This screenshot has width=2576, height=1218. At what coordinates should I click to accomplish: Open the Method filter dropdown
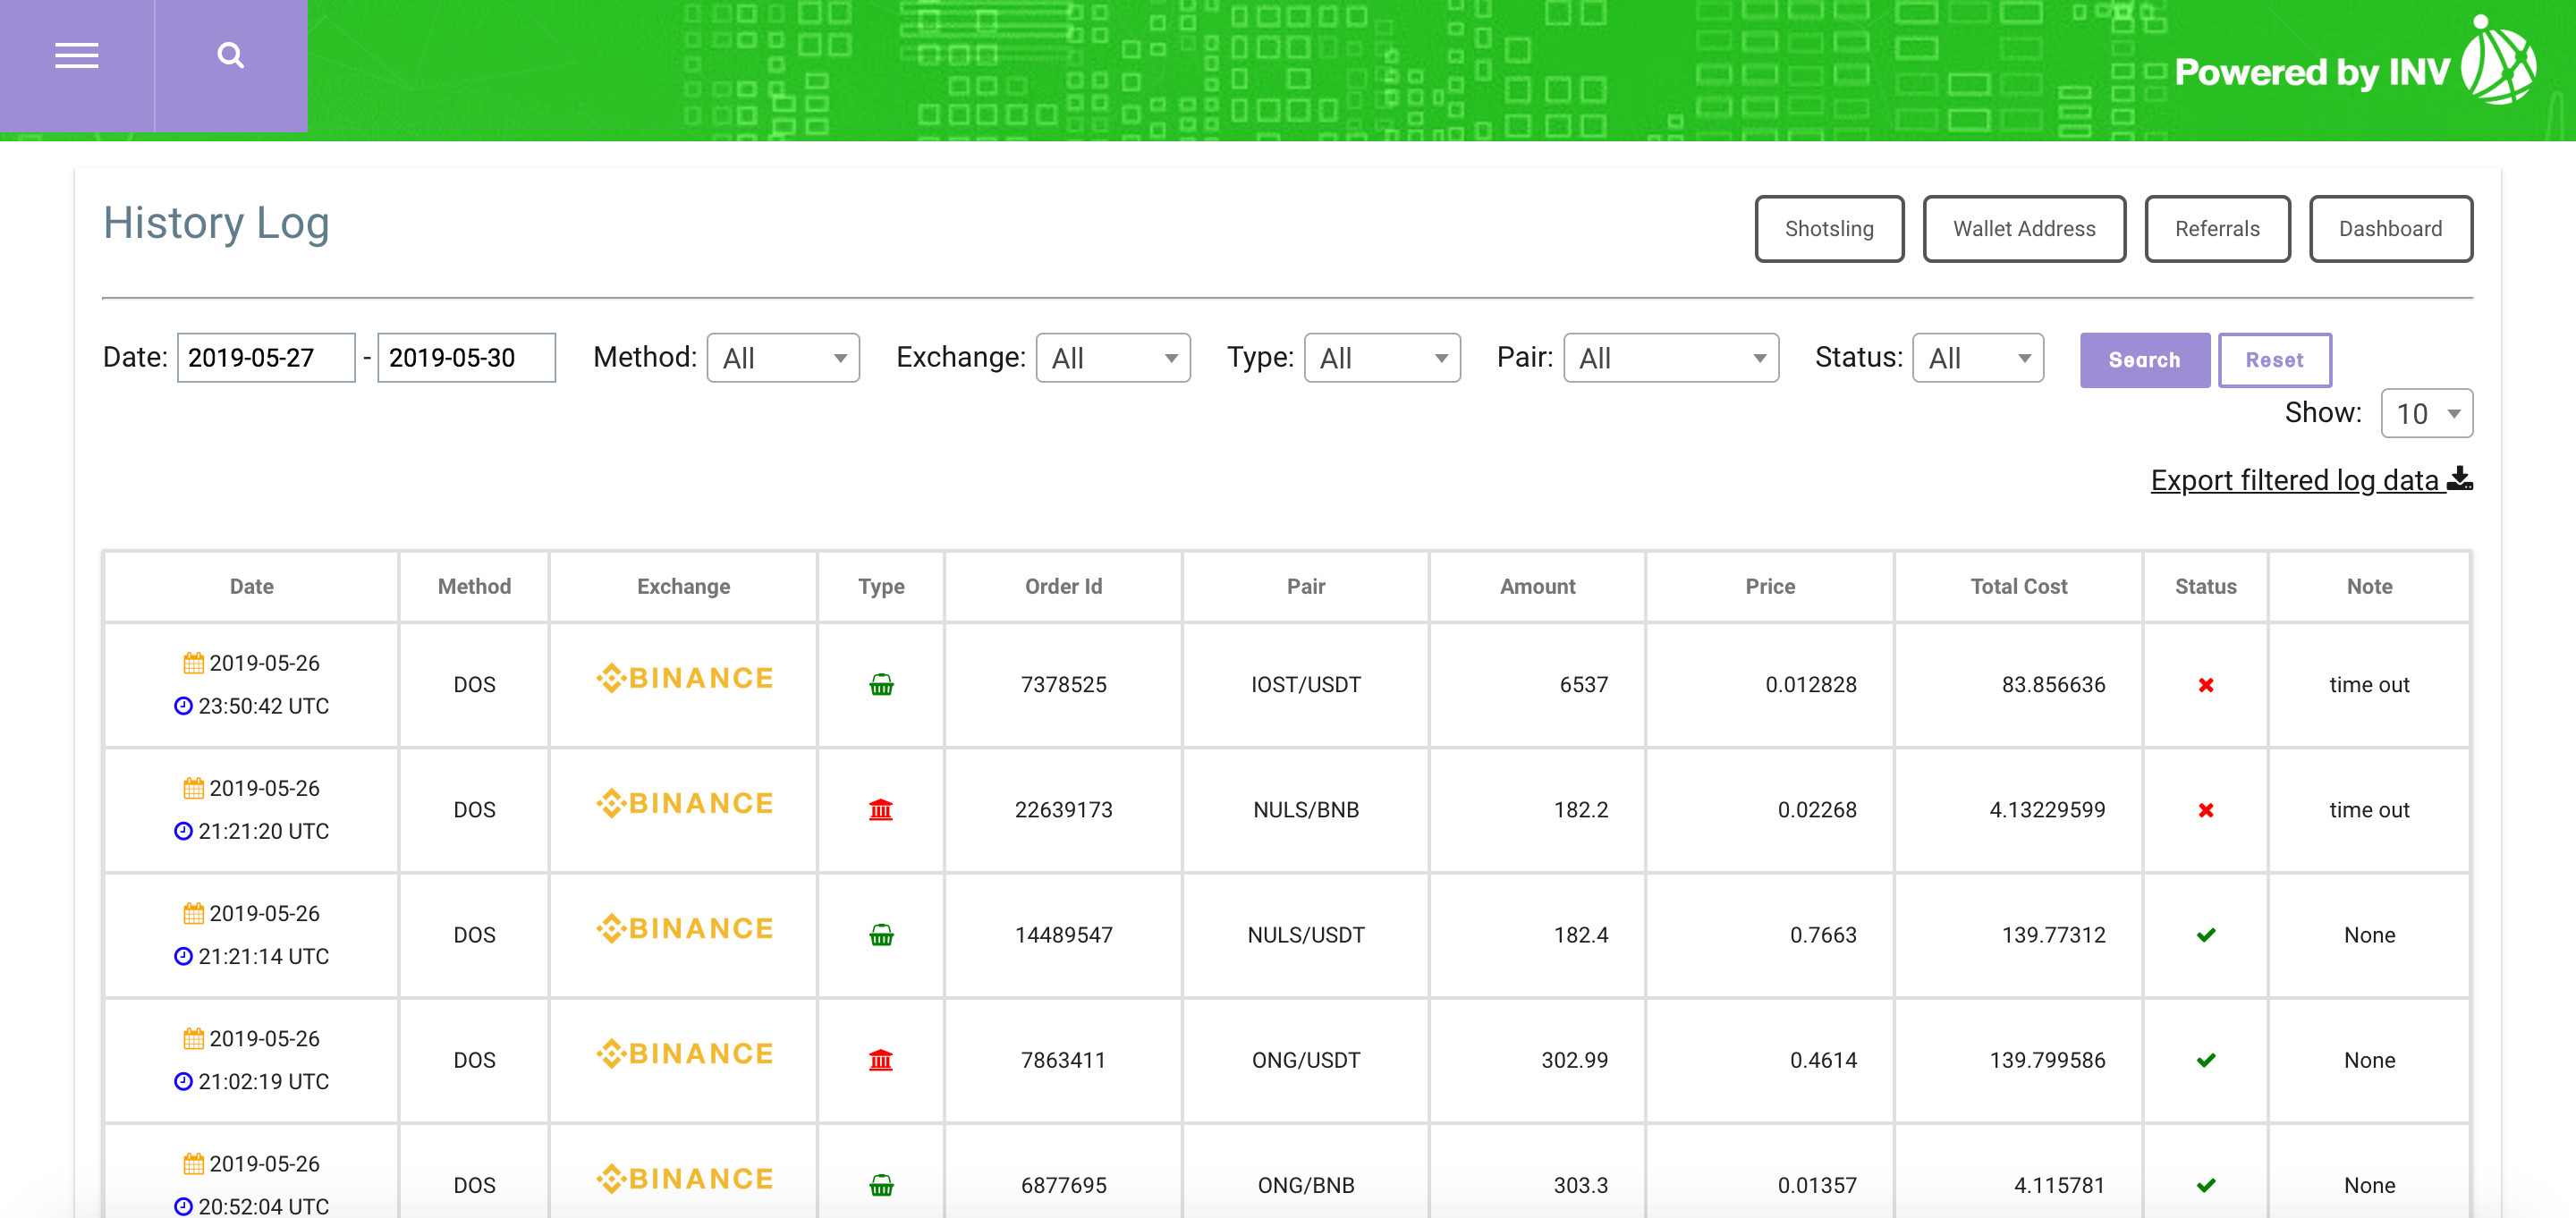[783, 358]
